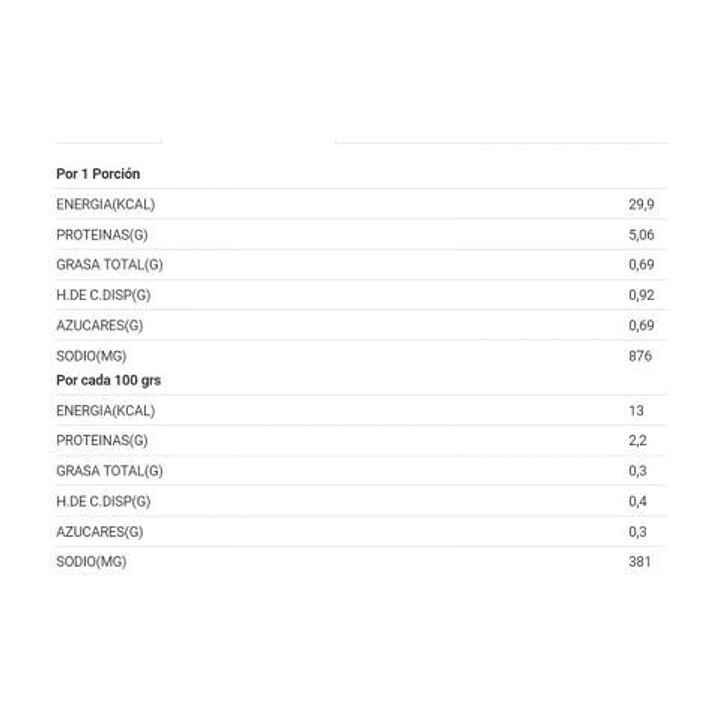The height and width of the screenshot is (719, 719).
Task: Click the 0,4 carbohydrates value
Action: point(637,501)
